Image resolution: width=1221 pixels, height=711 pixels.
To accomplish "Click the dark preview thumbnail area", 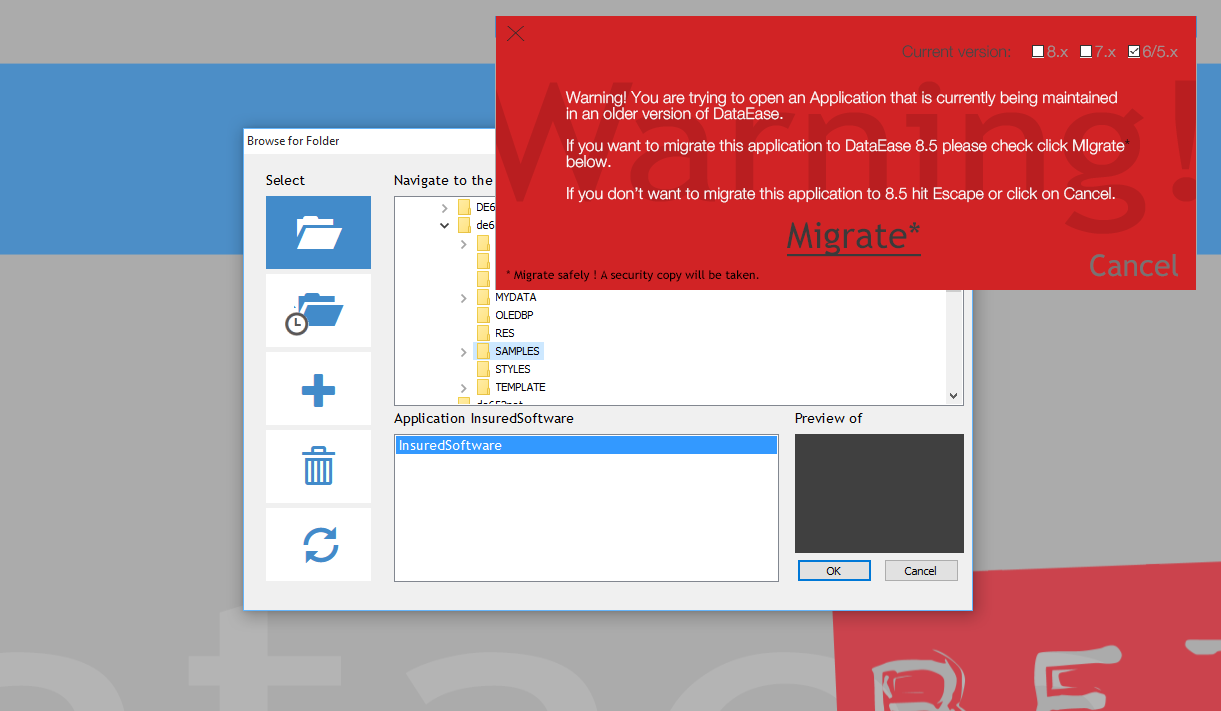I will click(x=879, y=493).
